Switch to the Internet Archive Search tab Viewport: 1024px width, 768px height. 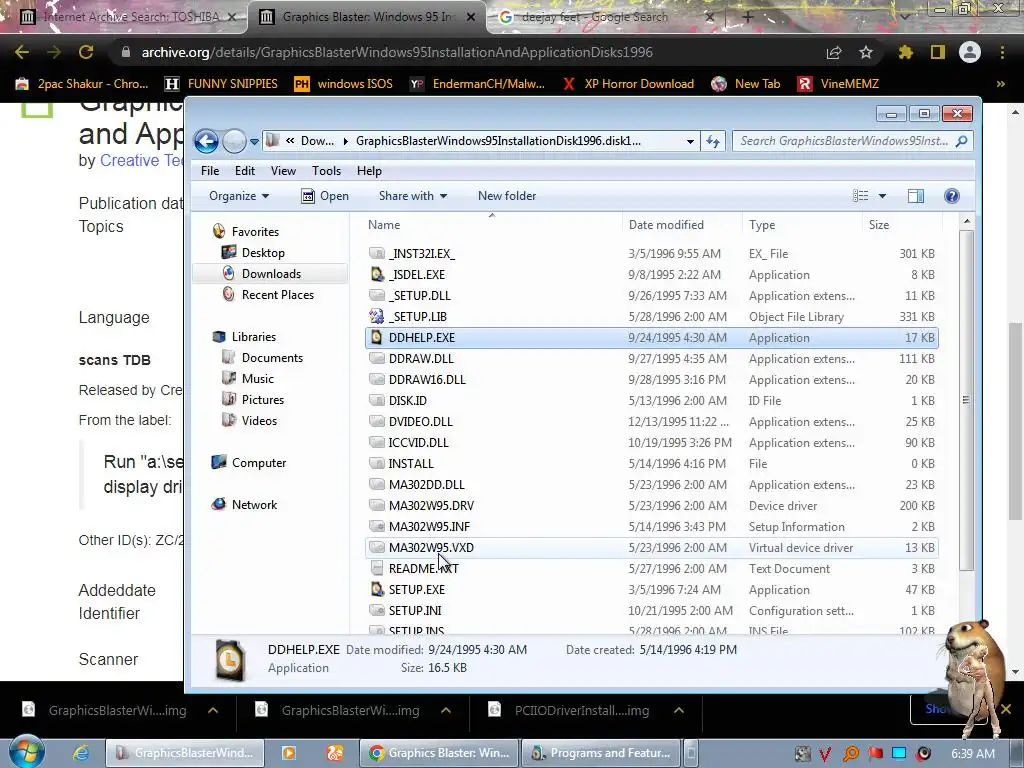(128, 17)
